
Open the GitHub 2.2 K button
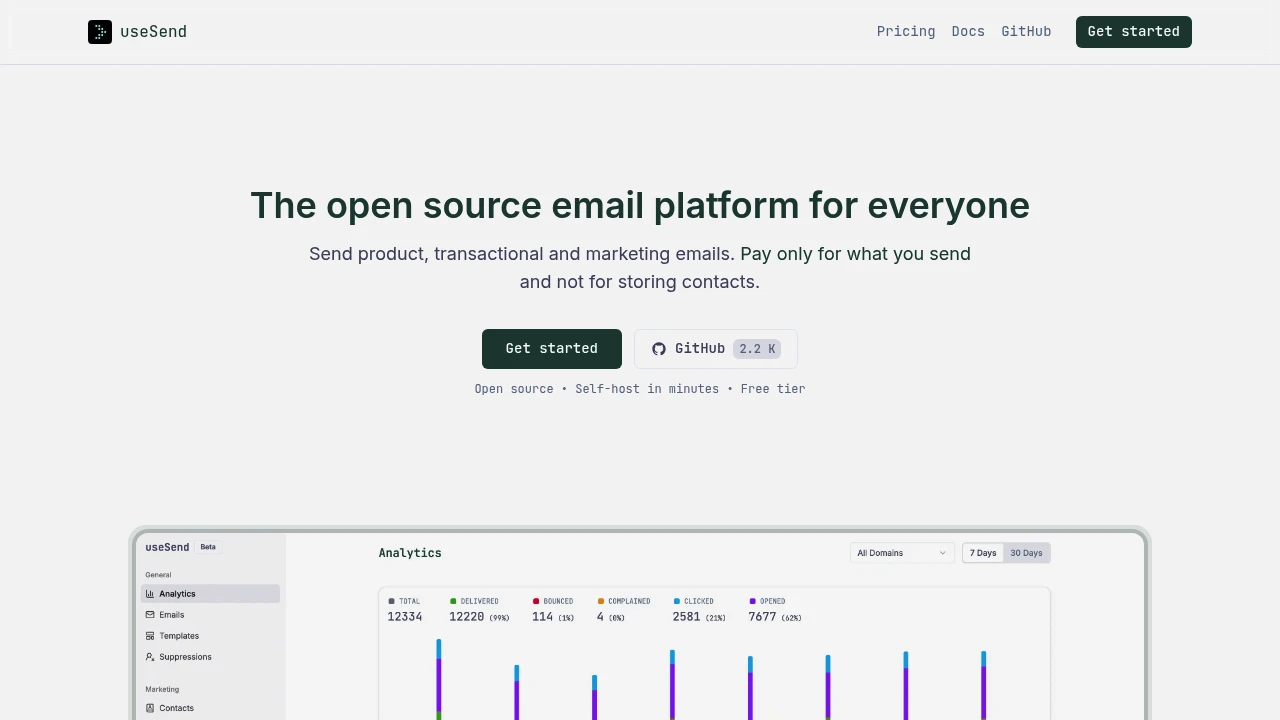(x=716, y=349)
